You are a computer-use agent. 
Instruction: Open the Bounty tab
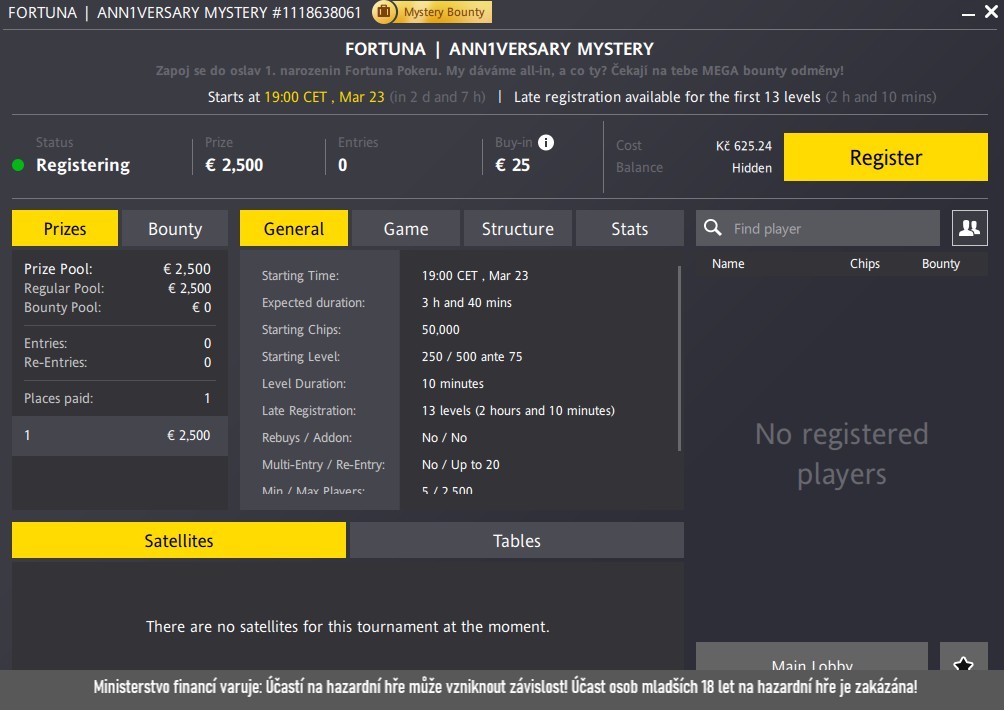pos(175,229)
